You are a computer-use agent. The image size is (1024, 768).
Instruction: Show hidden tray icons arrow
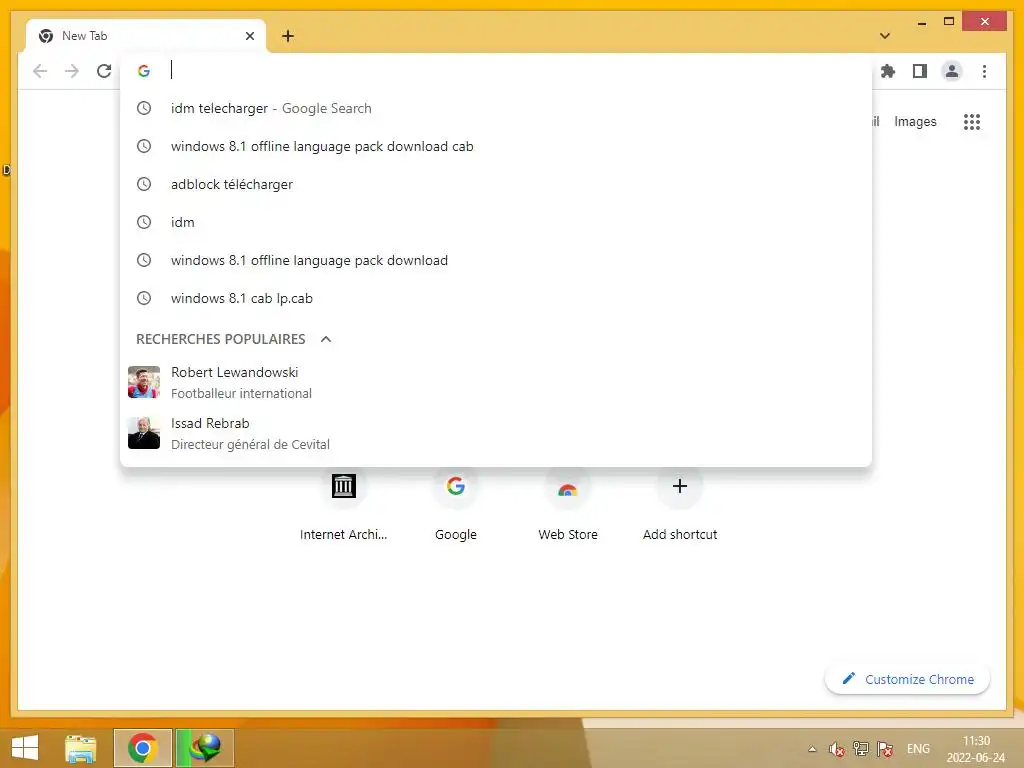[x=812, y=749]
